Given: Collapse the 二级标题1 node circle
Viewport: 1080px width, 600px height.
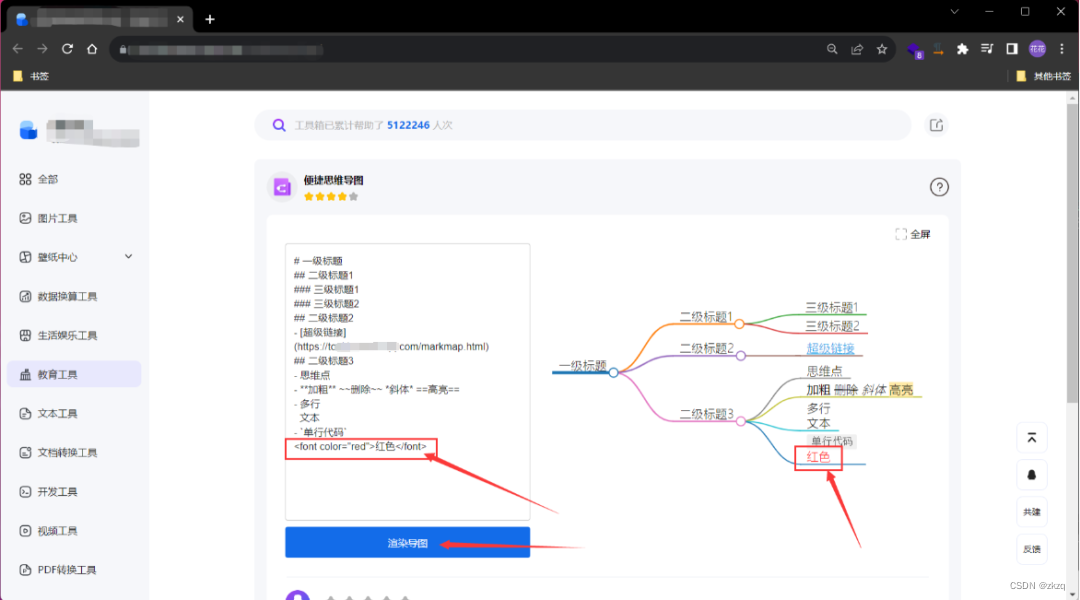Looking at the screenshot, I should [x=739, y=324].
